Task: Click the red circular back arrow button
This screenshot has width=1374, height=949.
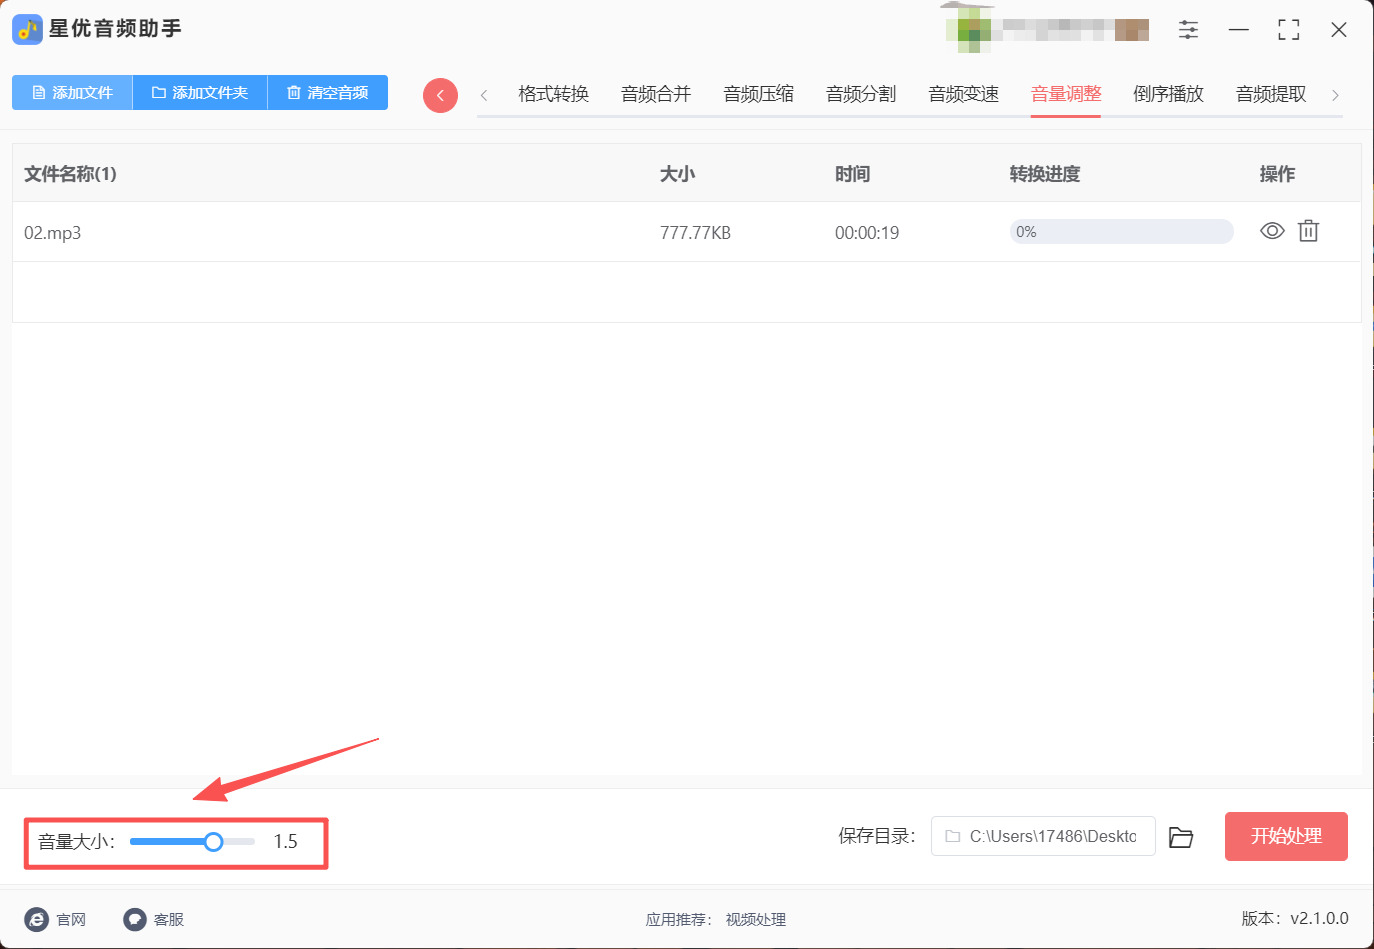Action: [x=440, y=95]
